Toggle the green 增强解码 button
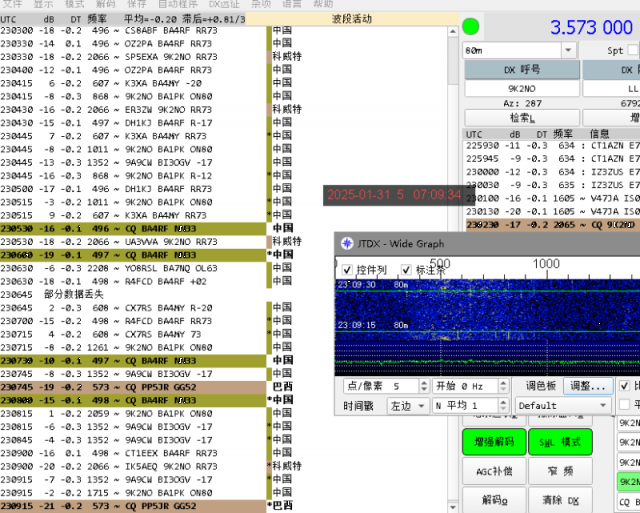This screenshot has height=513, width=640. (494, 442)
